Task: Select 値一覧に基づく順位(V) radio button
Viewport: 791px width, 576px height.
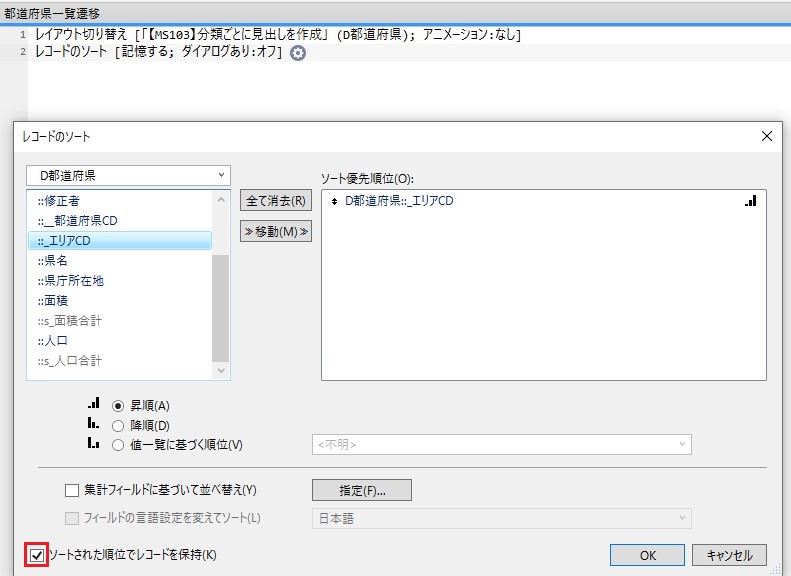Action: coord(118,445)
